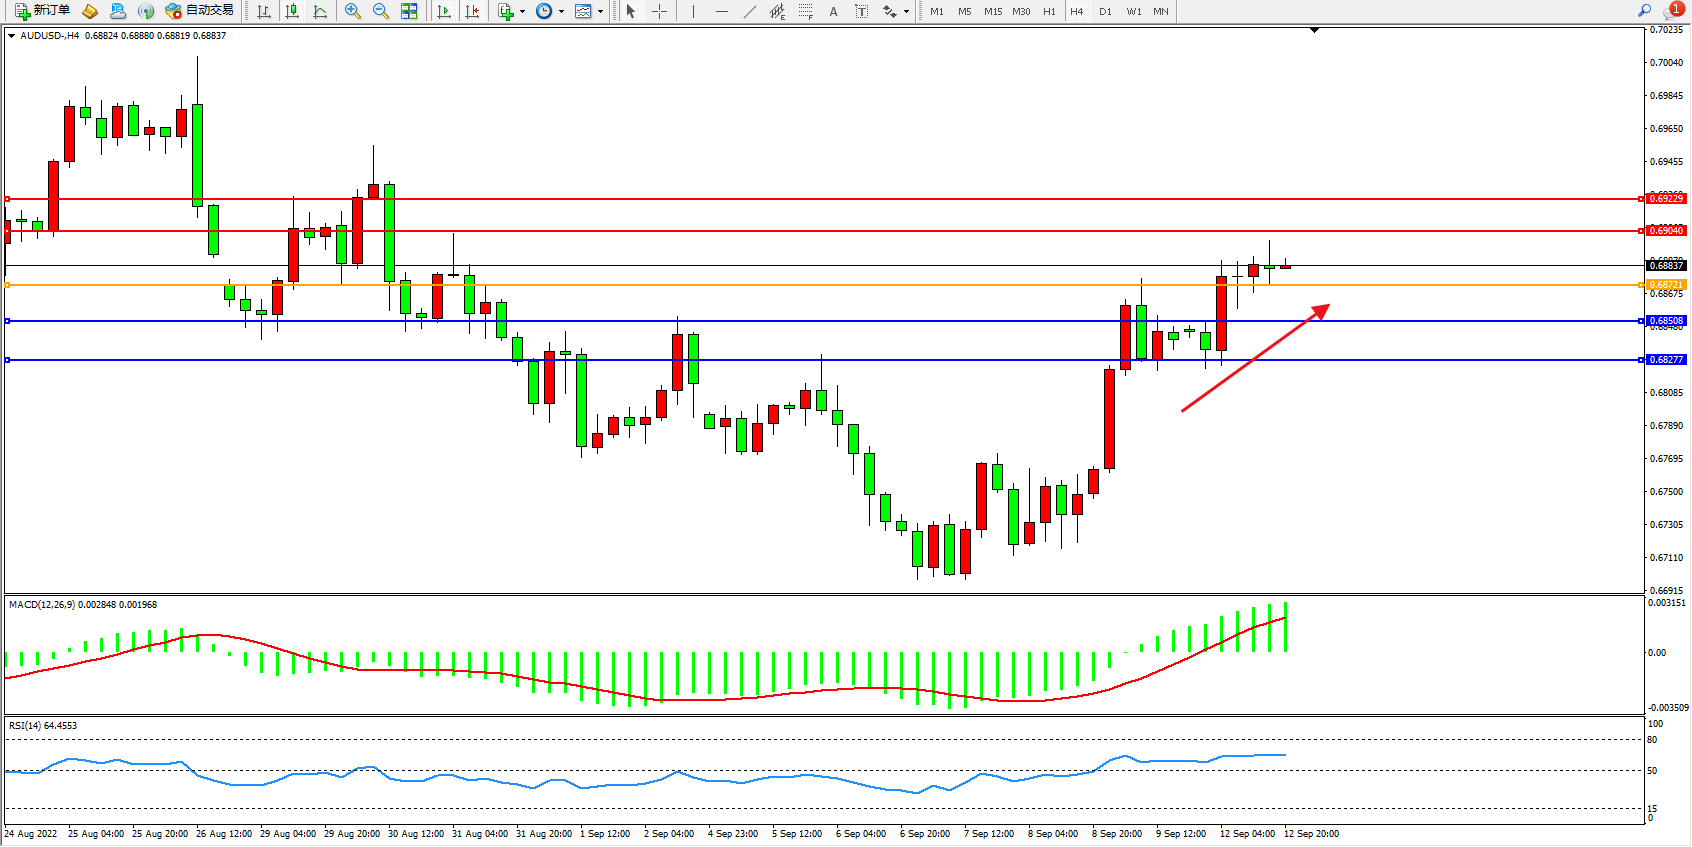The width and height of the screenshot is (1692, 847).
Task: Select the Fibonacci retracement tool
Action: coord(805,11)
